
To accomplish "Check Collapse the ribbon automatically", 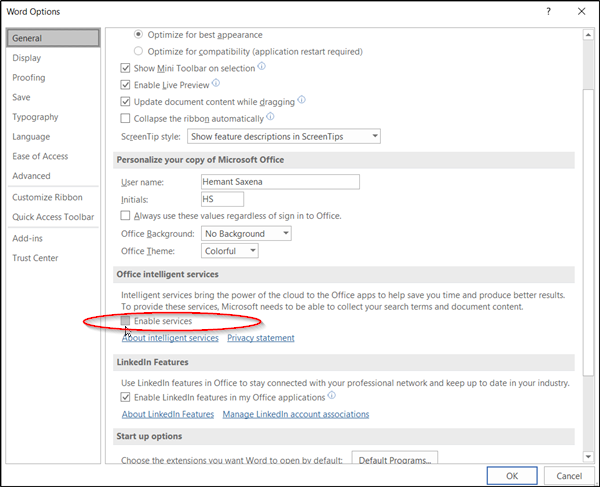I will (x=125, y=118).
